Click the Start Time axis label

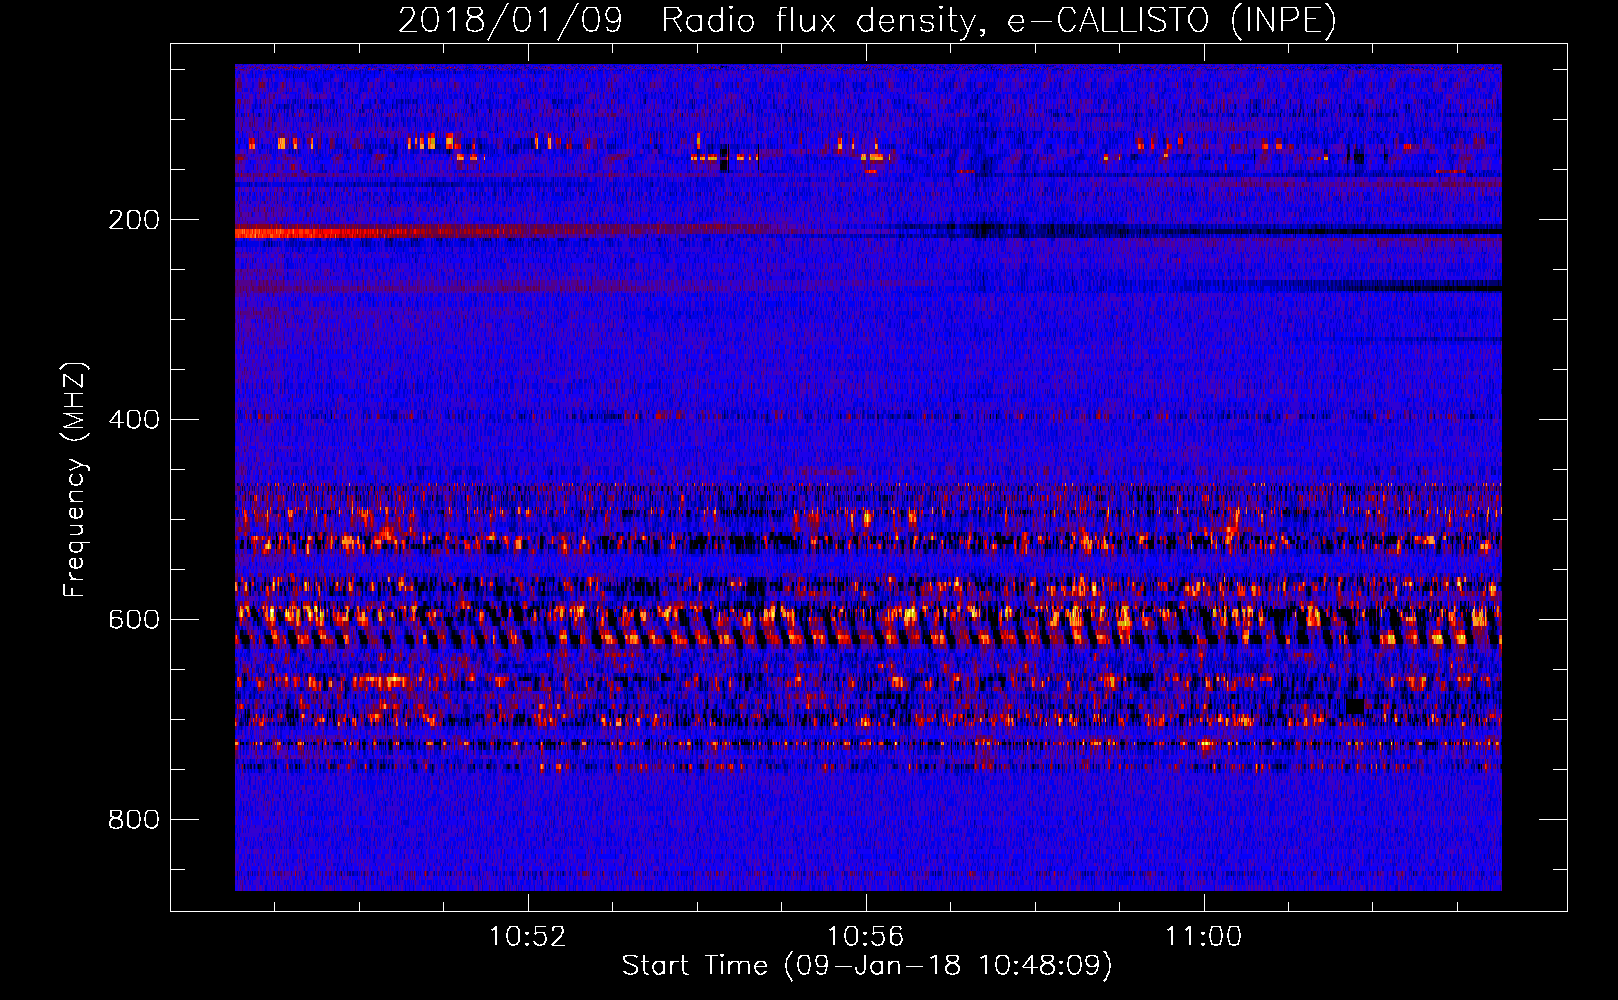pos(867,966)
